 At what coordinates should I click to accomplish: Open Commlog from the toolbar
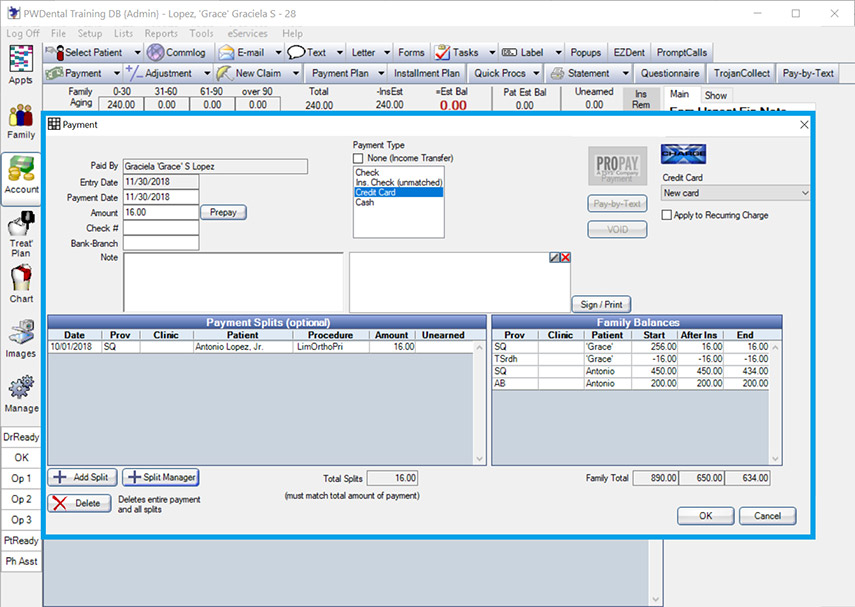[x=176, y=52]
